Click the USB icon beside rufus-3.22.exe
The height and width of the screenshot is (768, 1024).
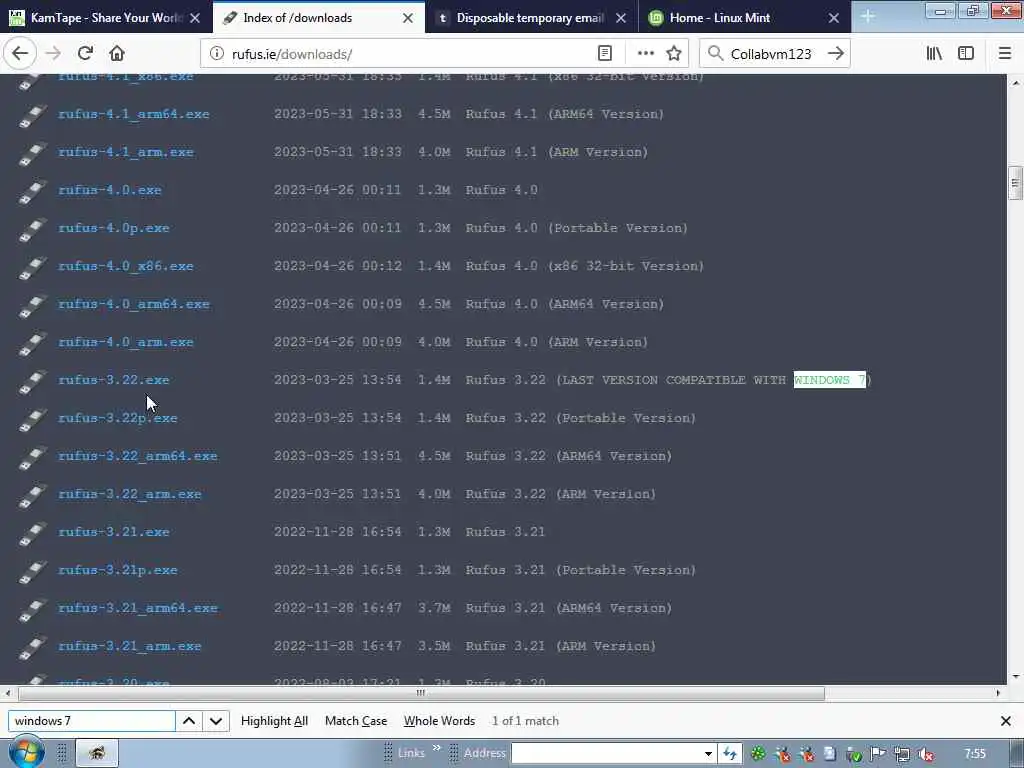(31, 381)
